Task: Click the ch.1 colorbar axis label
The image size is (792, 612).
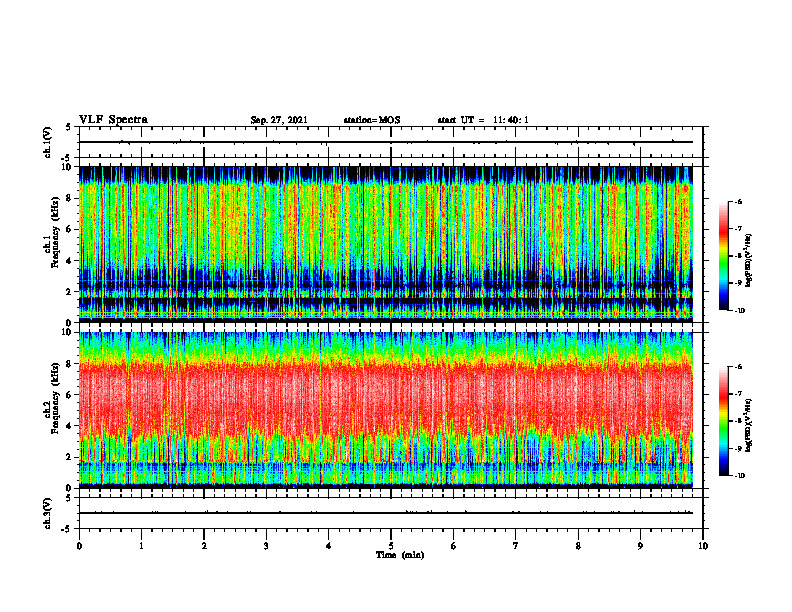Action: 750,260
